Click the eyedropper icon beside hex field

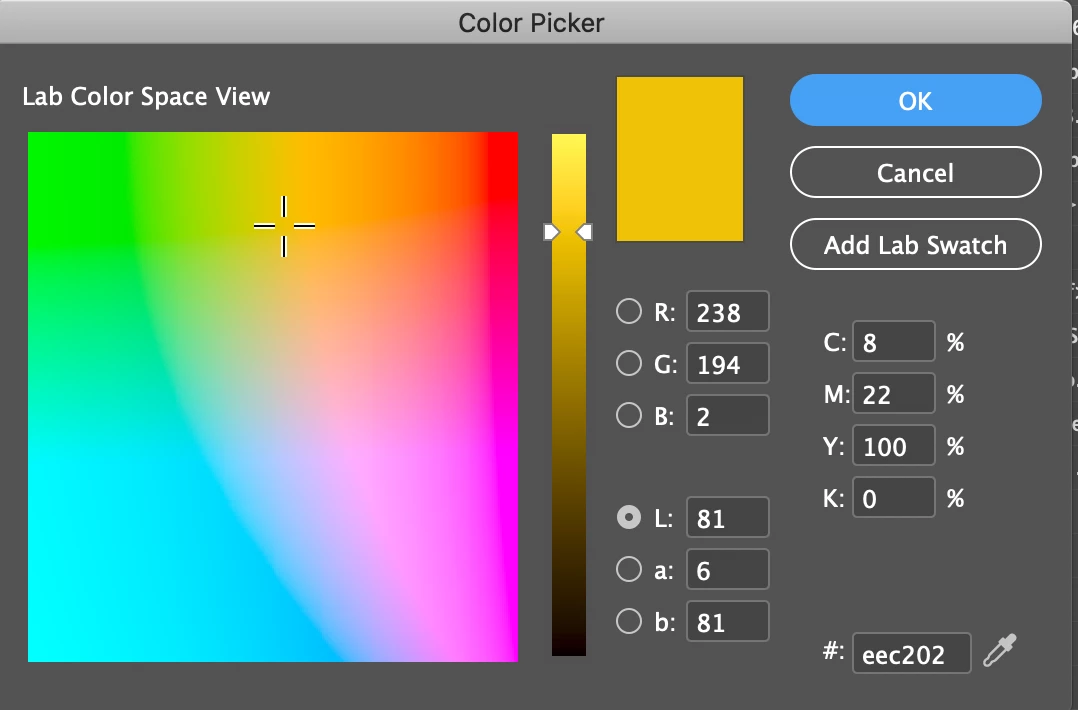[x=997, y=653]
